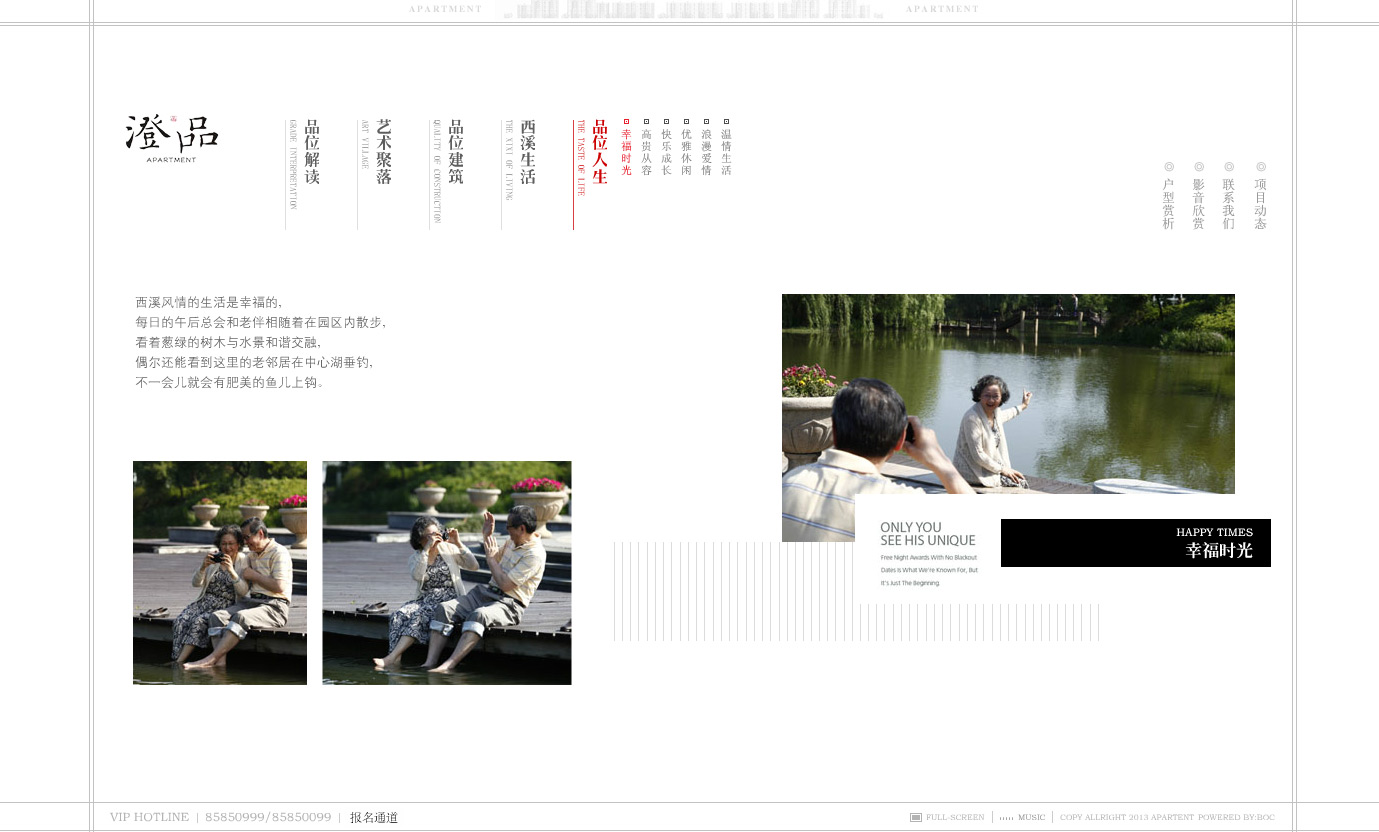Click the circle icon above 户型赏析
This screenshot has height=832, width=1379.
pyautogui.click(x=1168, y=167)
